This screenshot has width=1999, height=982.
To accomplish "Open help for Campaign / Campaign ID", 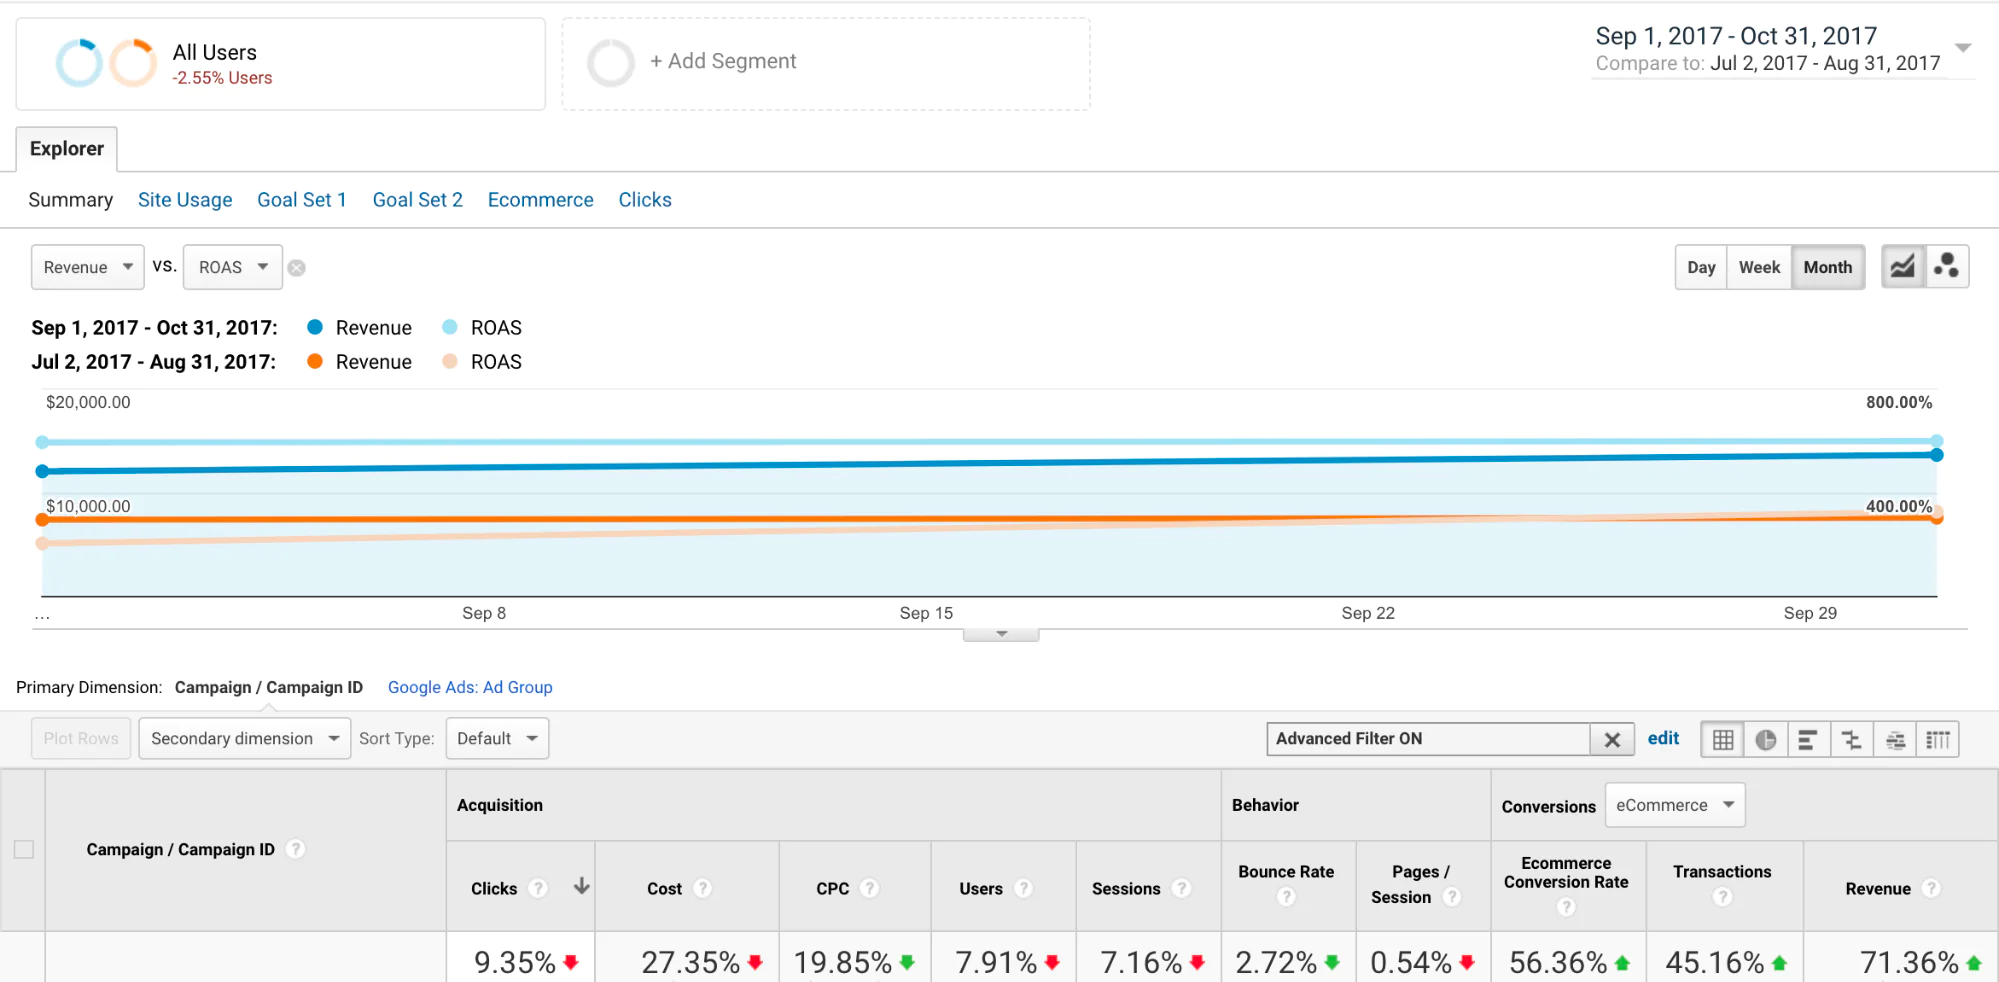I will click(x=295, y=849).
